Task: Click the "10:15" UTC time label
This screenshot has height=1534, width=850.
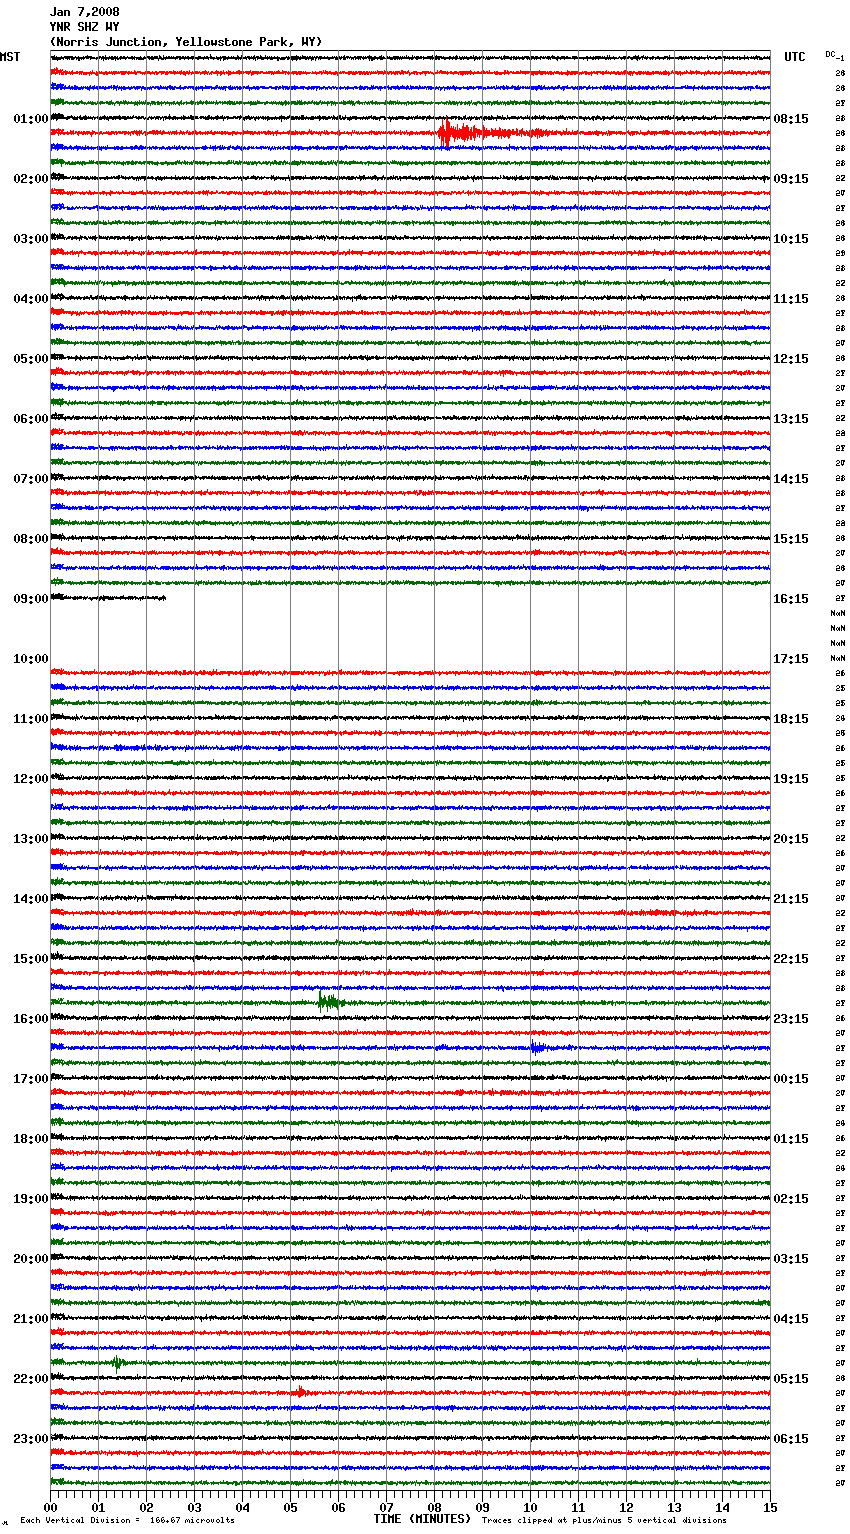Action: click(791, 239)
